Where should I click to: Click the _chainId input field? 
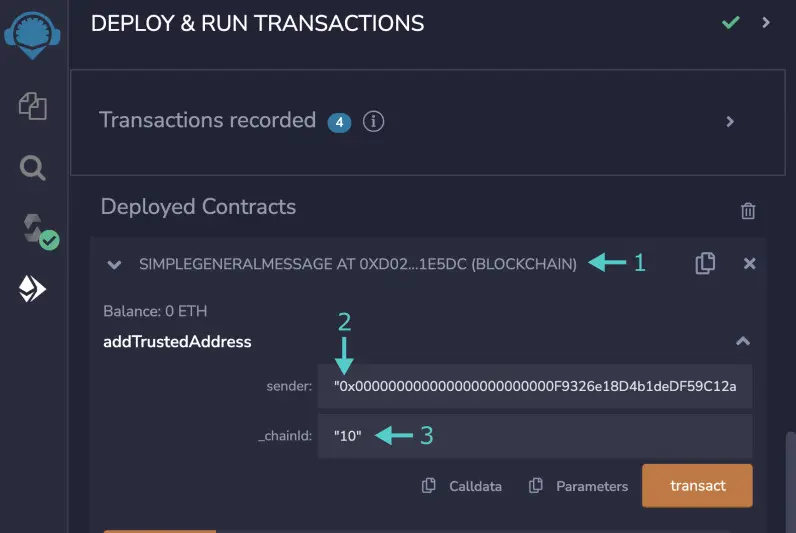[x=535, y=436]
